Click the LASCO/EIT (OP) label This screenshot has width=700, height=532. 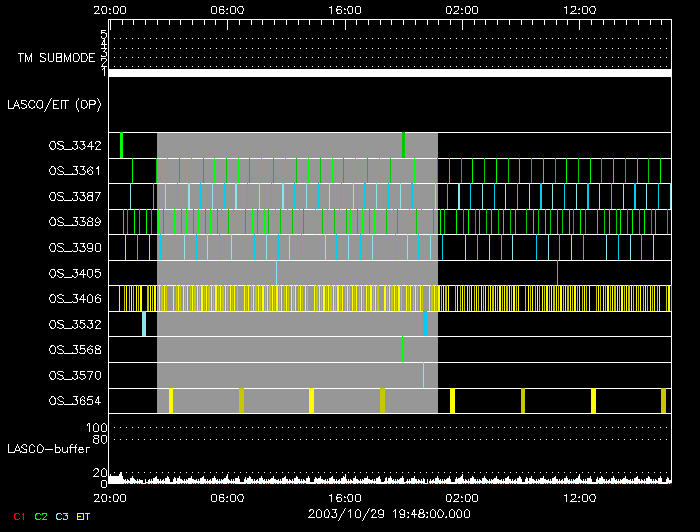53,104
